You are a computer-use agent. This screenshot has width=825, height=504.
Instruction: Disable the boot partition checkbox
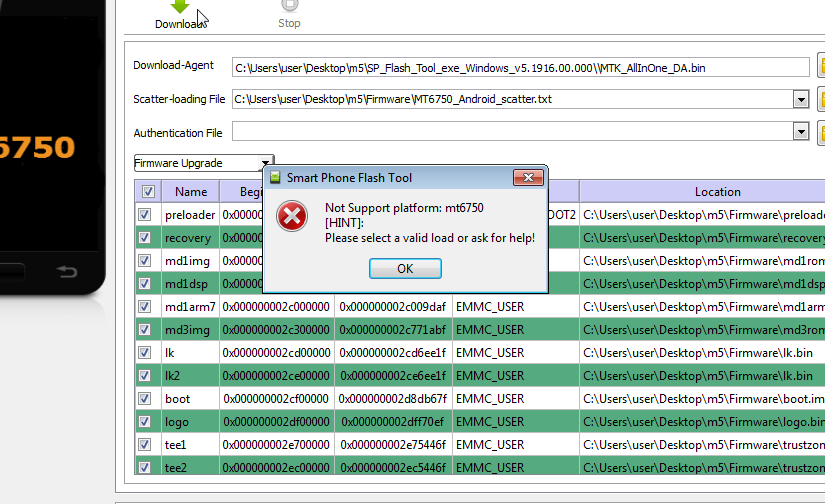145,399
